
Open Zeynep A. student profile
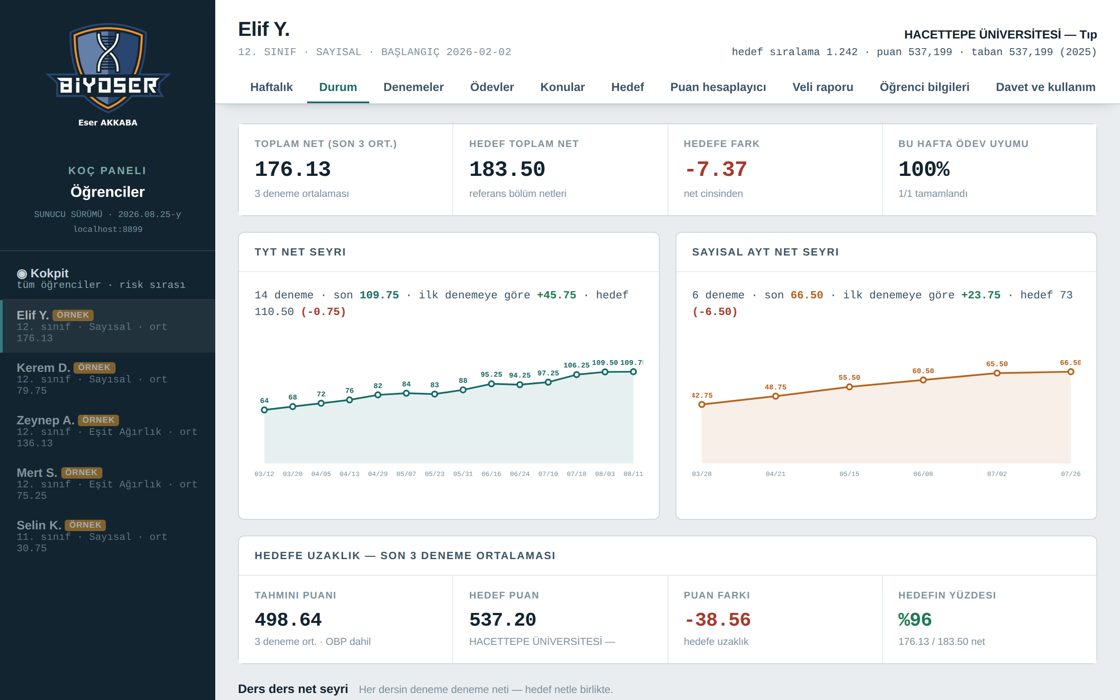pyautogui.click(x=107, y=431)
